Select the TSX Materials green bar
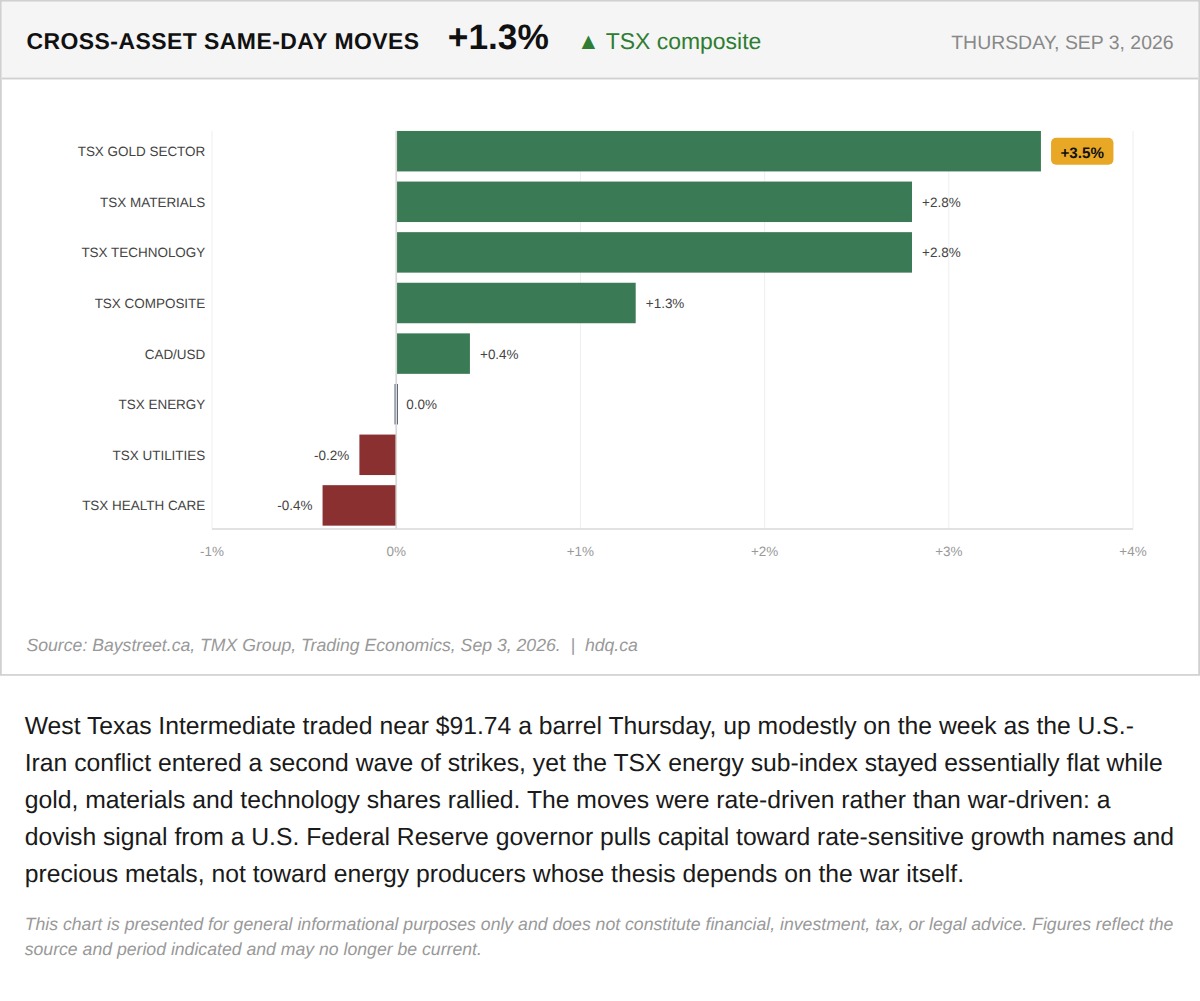 (654, 202)
